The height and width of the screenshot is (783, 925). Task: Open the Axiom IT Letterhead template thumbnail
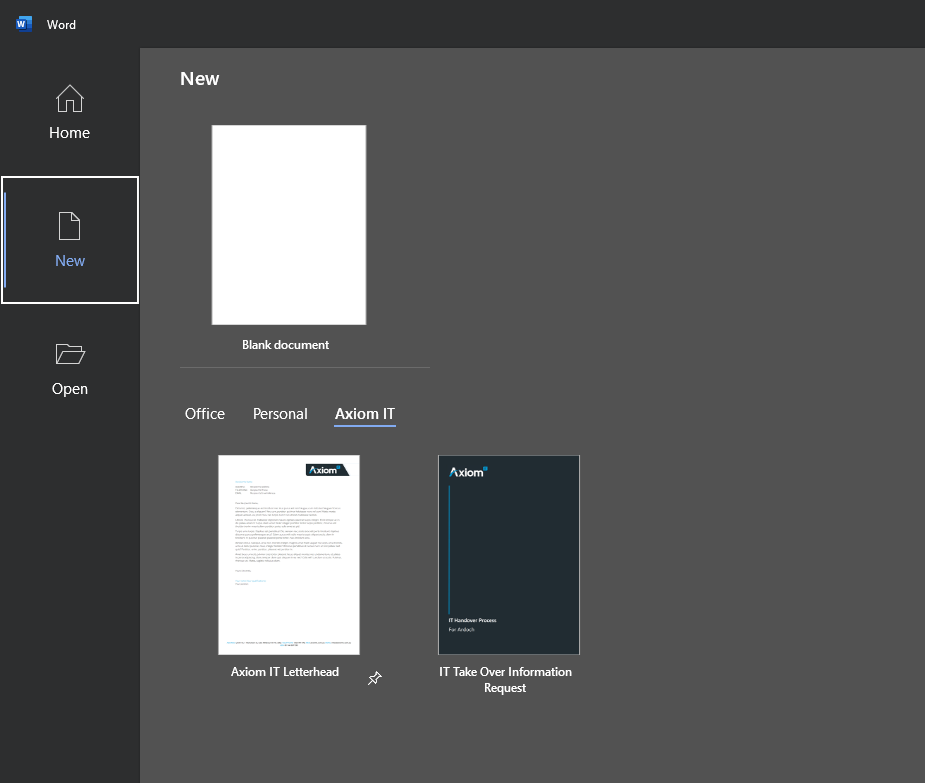pyautogui.click(x=289, y=555)
